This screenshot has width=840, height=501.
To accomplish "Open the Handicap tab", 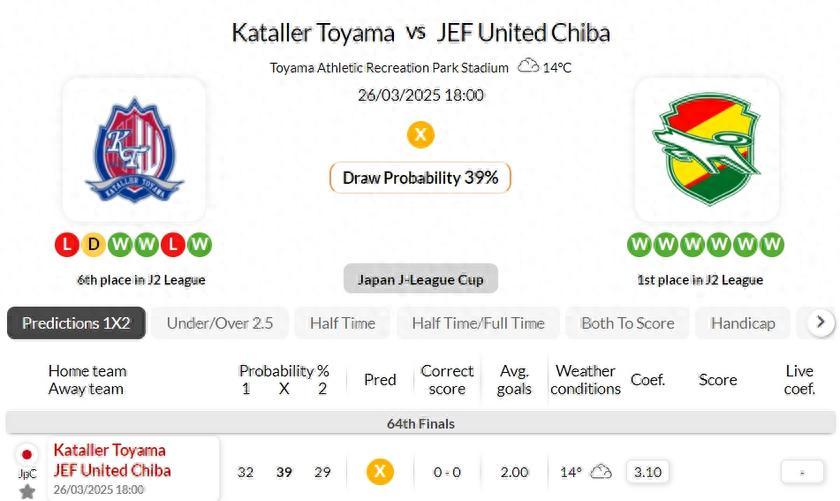I will click(742, 323).
